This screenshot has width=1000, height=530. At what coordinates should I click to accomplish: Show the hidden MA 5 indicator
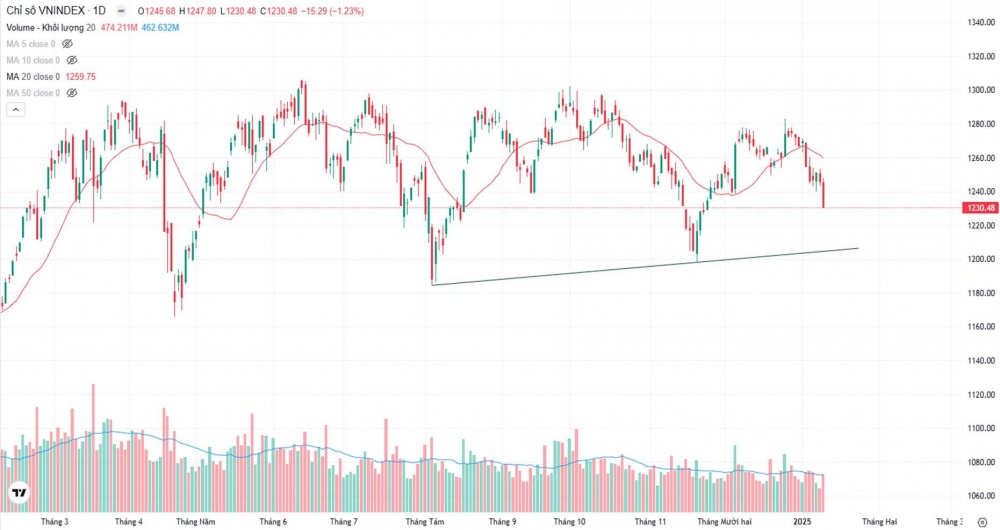68,44
